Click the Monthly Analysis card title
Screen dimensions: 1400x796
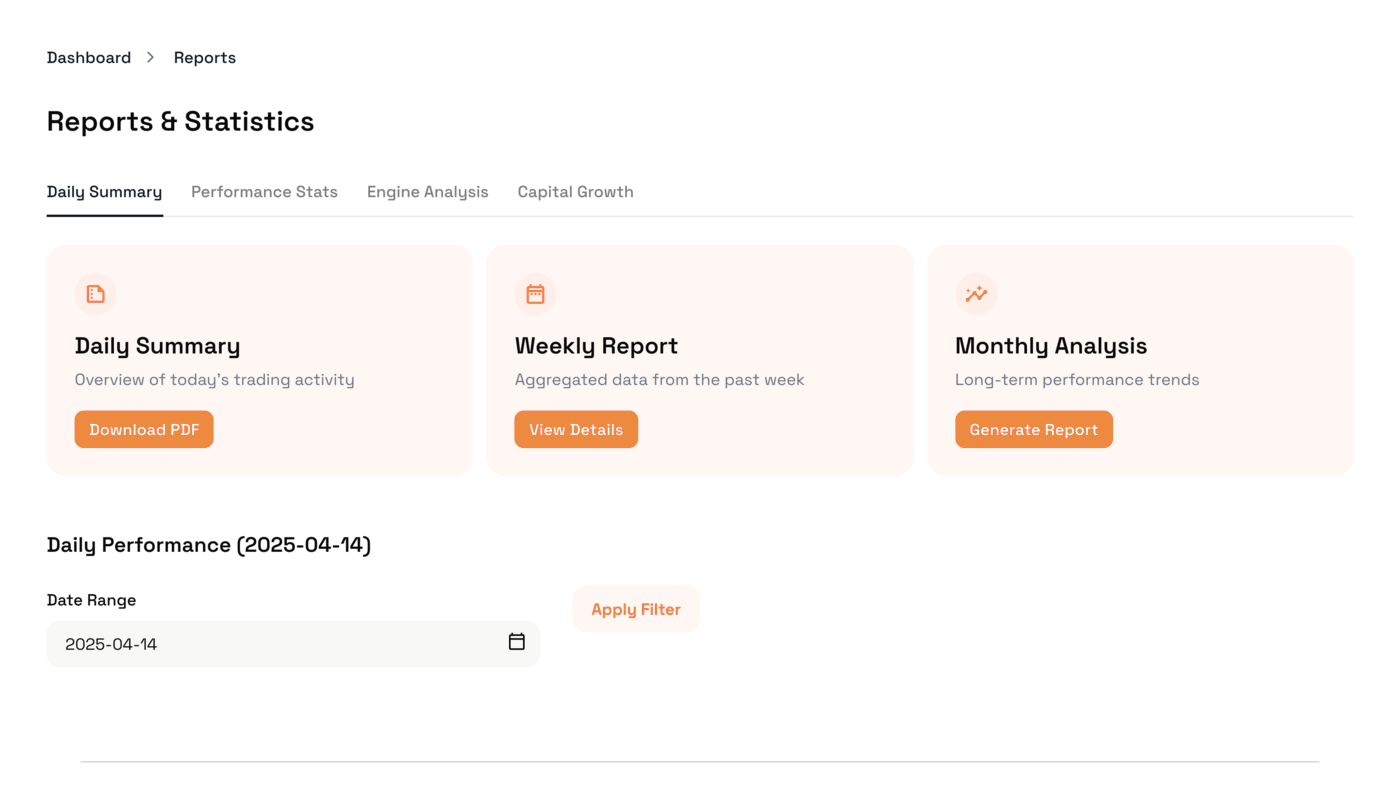(x=1050, y=346)
